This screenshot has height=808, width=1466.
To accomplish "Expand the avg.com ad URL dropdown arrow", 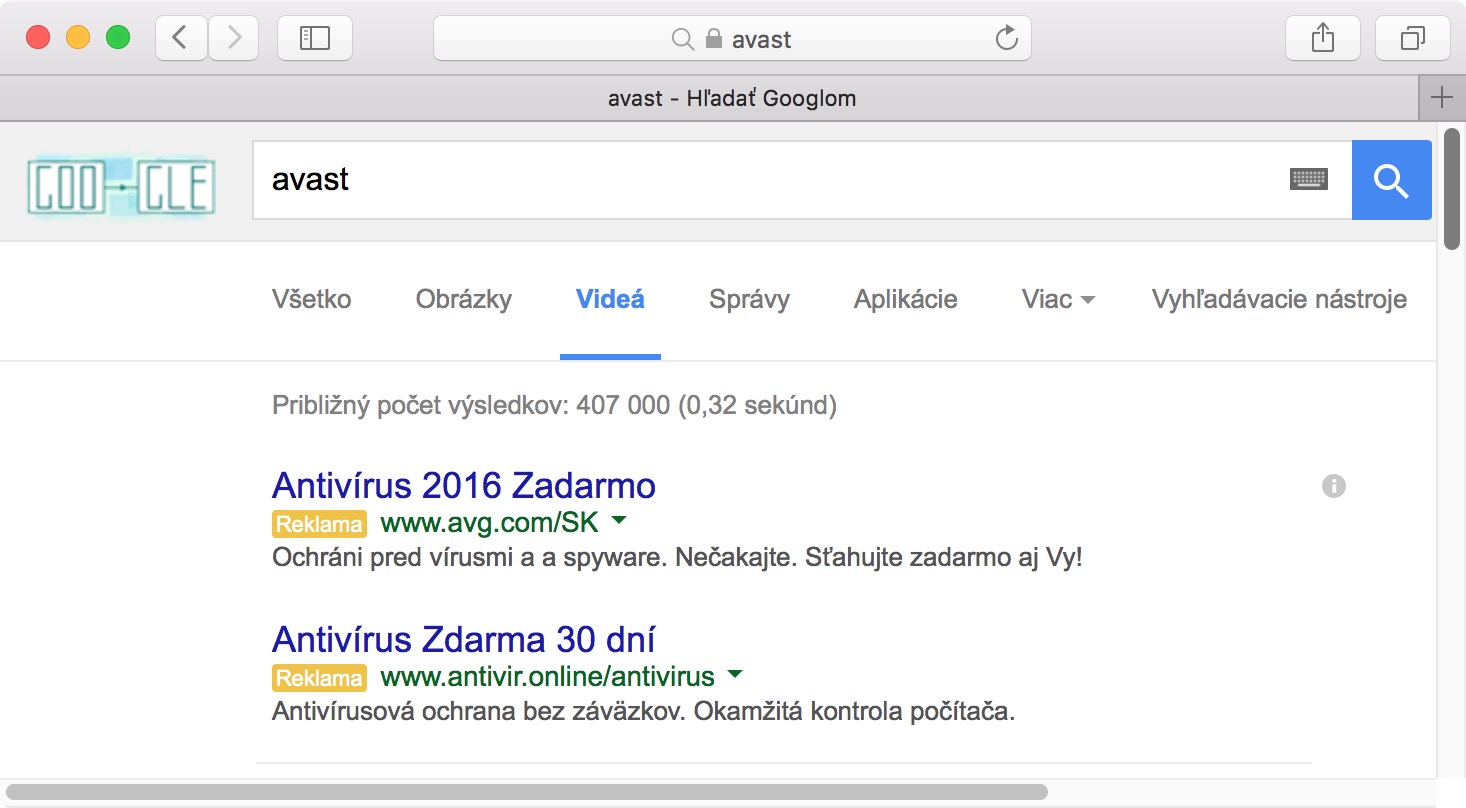I will point(618,520).
